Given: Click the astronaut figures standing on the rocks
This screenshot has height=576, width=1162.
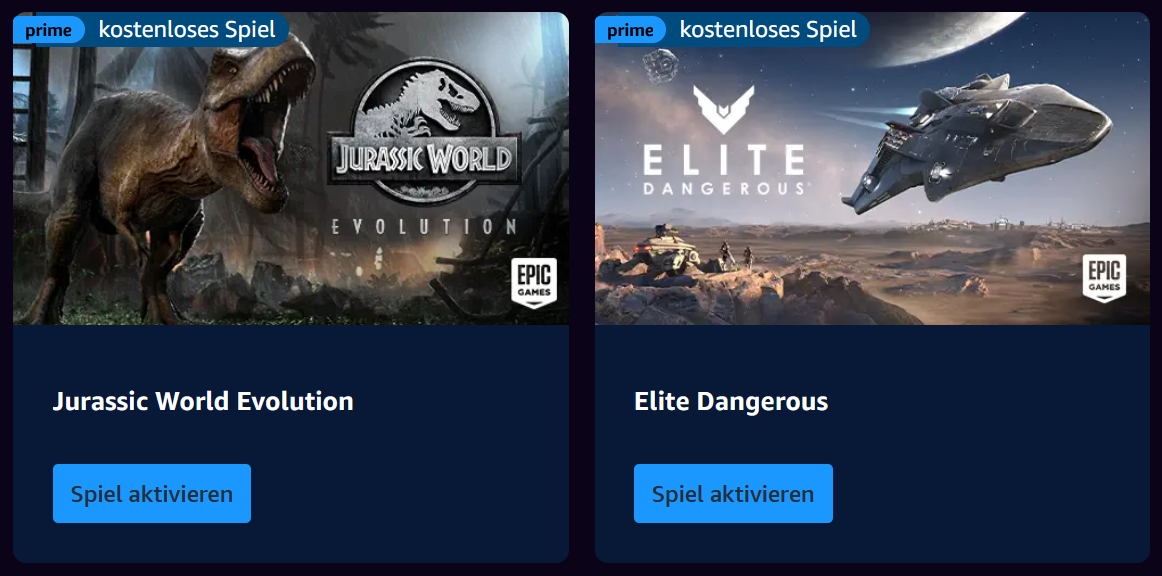Looking at the screenshot, I should tap(737, 256).
